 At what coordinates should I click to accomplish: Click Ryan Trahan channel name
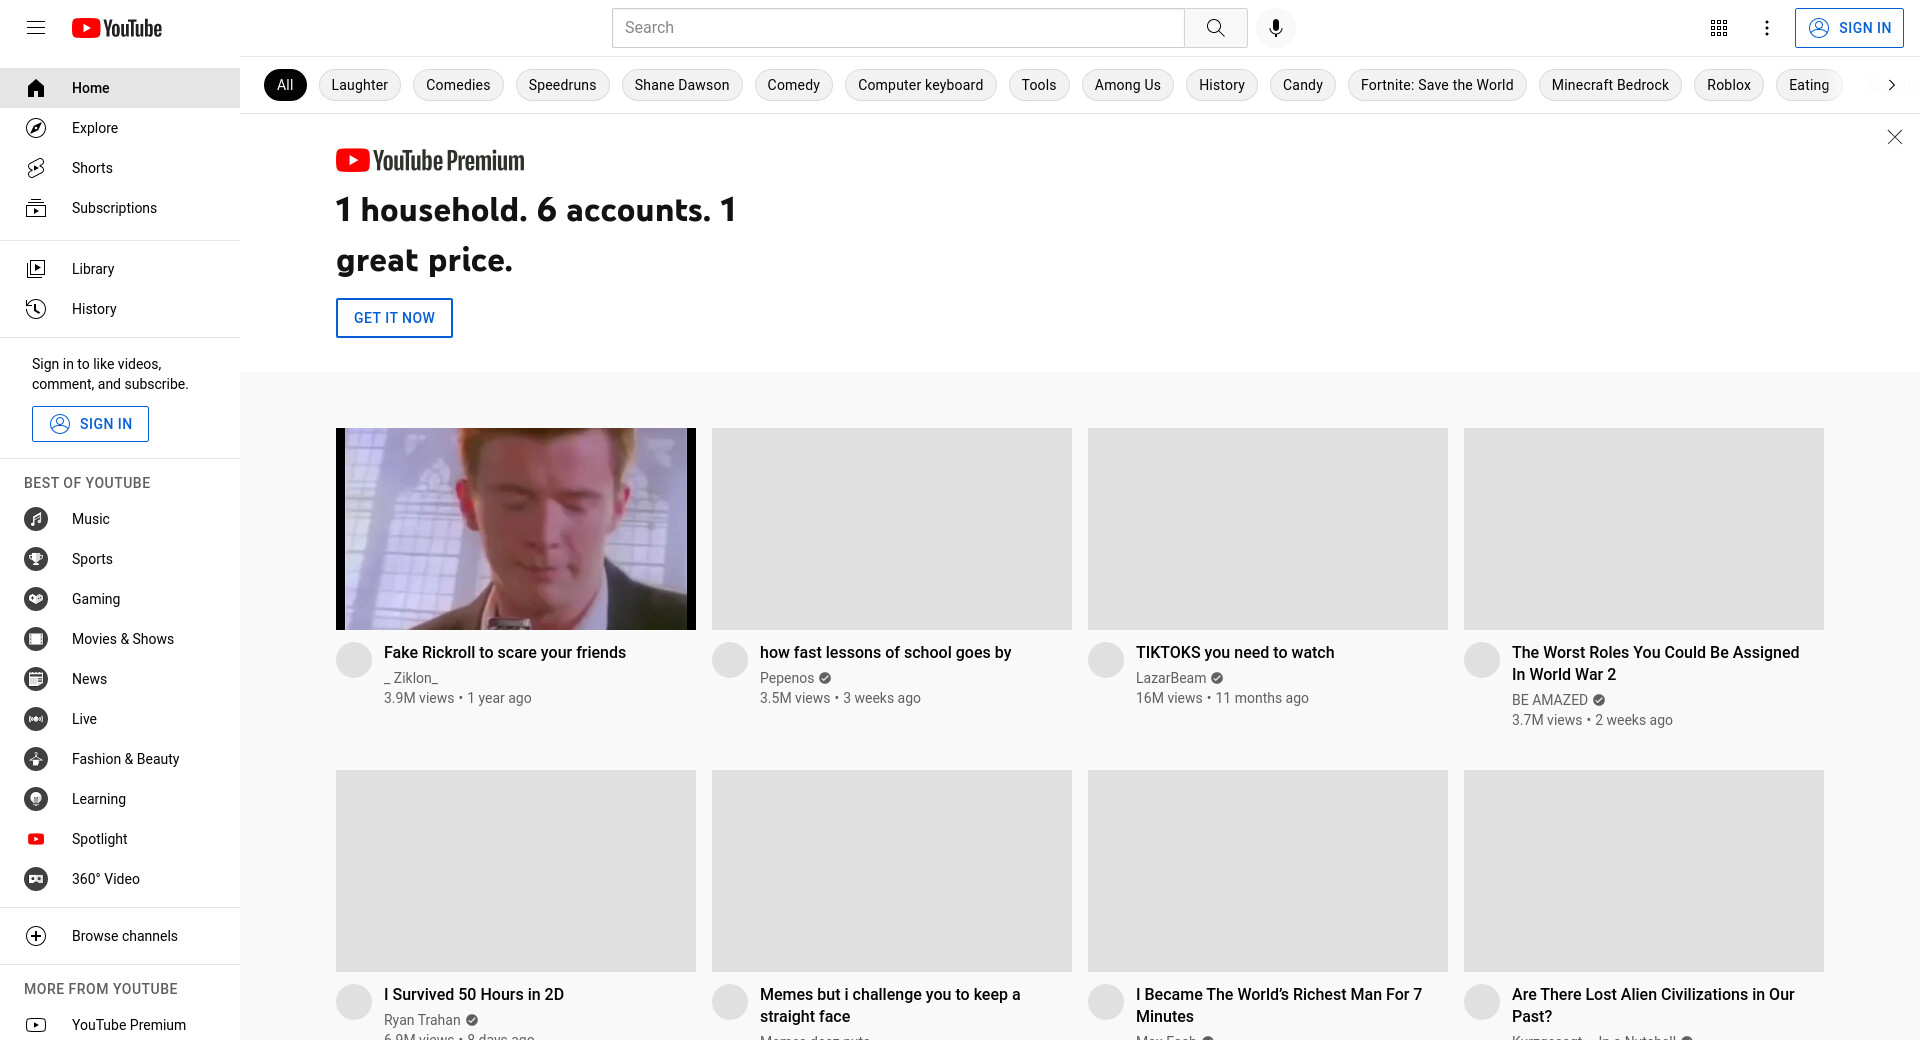click(422, 1020)
